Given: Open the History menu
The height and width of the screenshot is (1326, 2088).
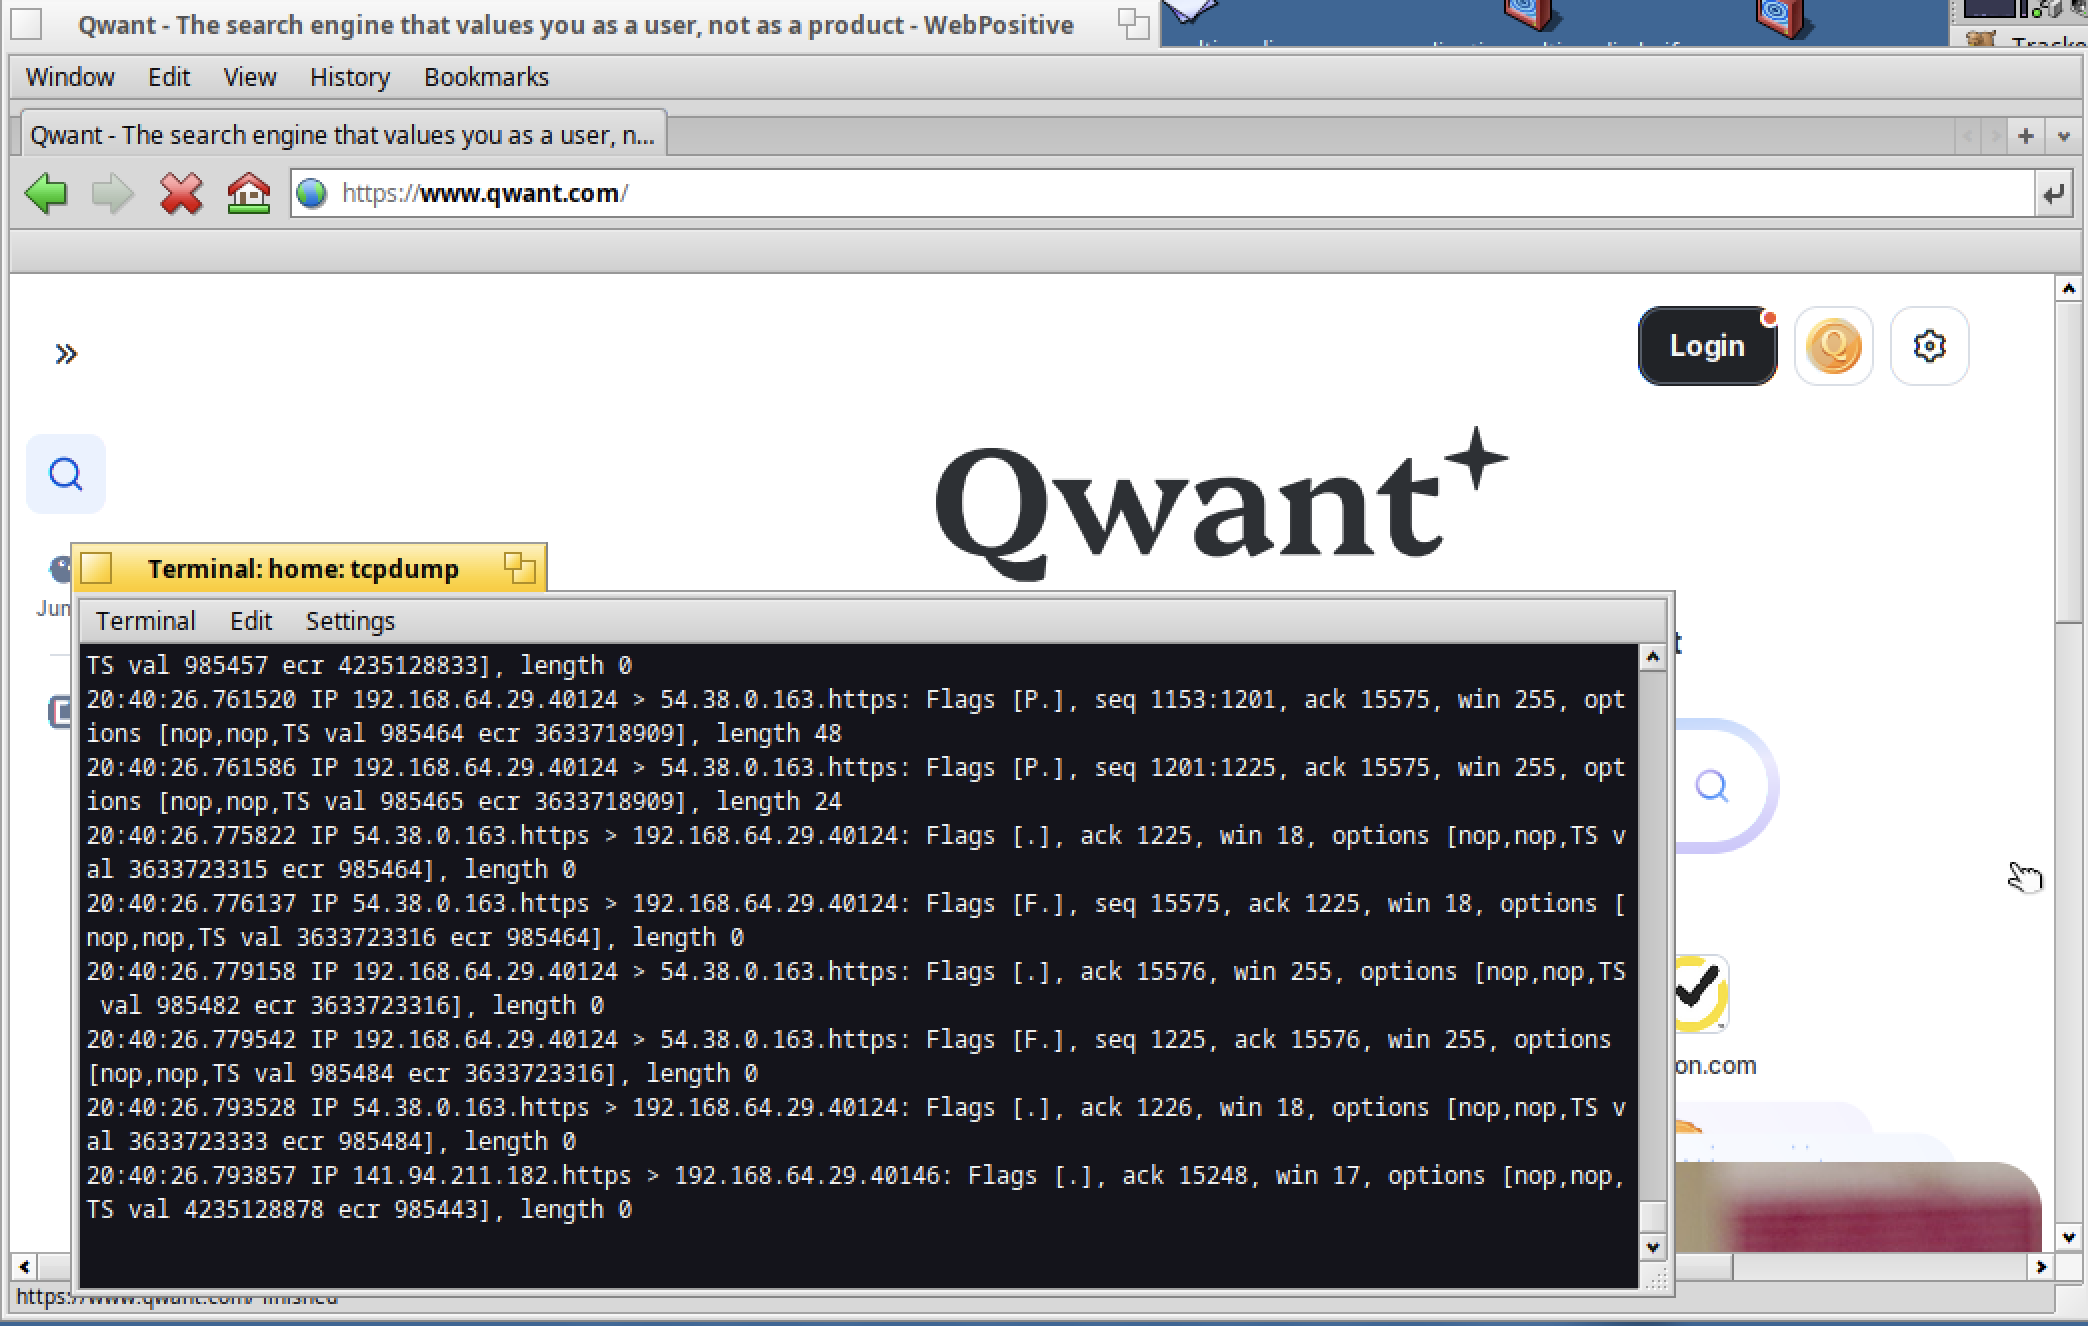Looking at the screenshot, I should tap(350, 77).
